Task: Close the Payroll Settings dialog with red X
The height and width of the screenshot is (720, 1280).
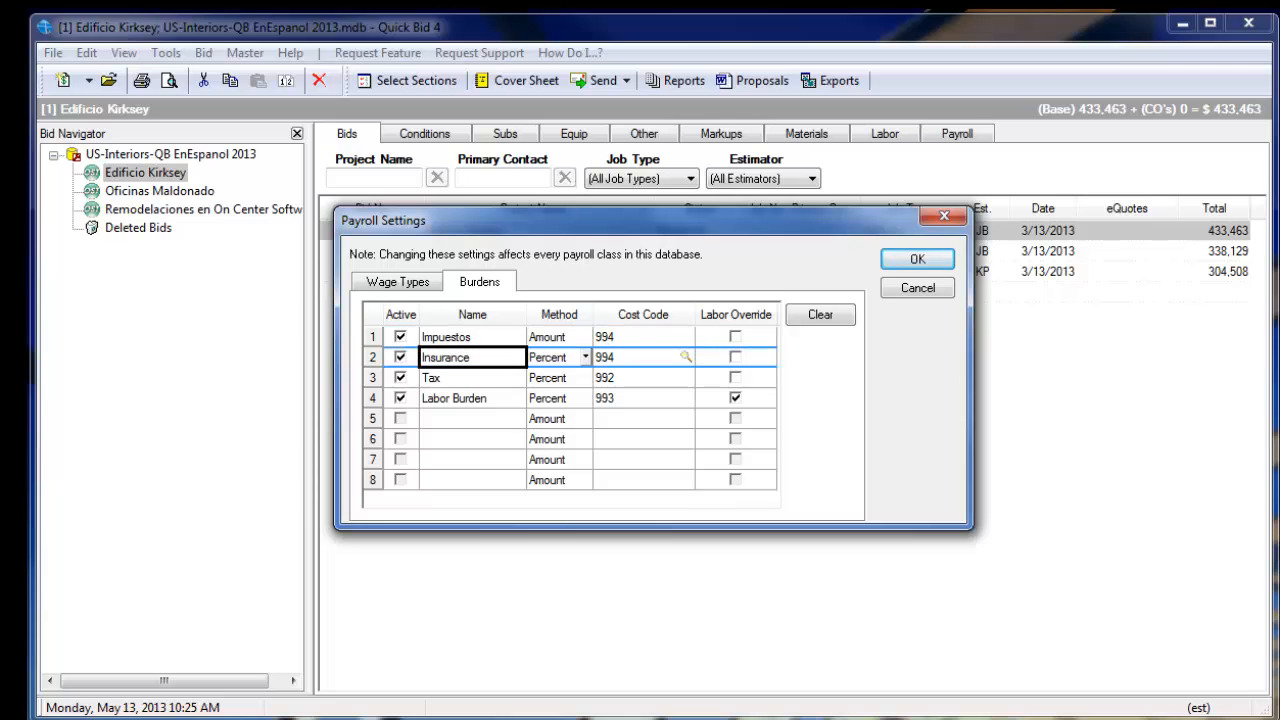Action: [x=943, y=216]
